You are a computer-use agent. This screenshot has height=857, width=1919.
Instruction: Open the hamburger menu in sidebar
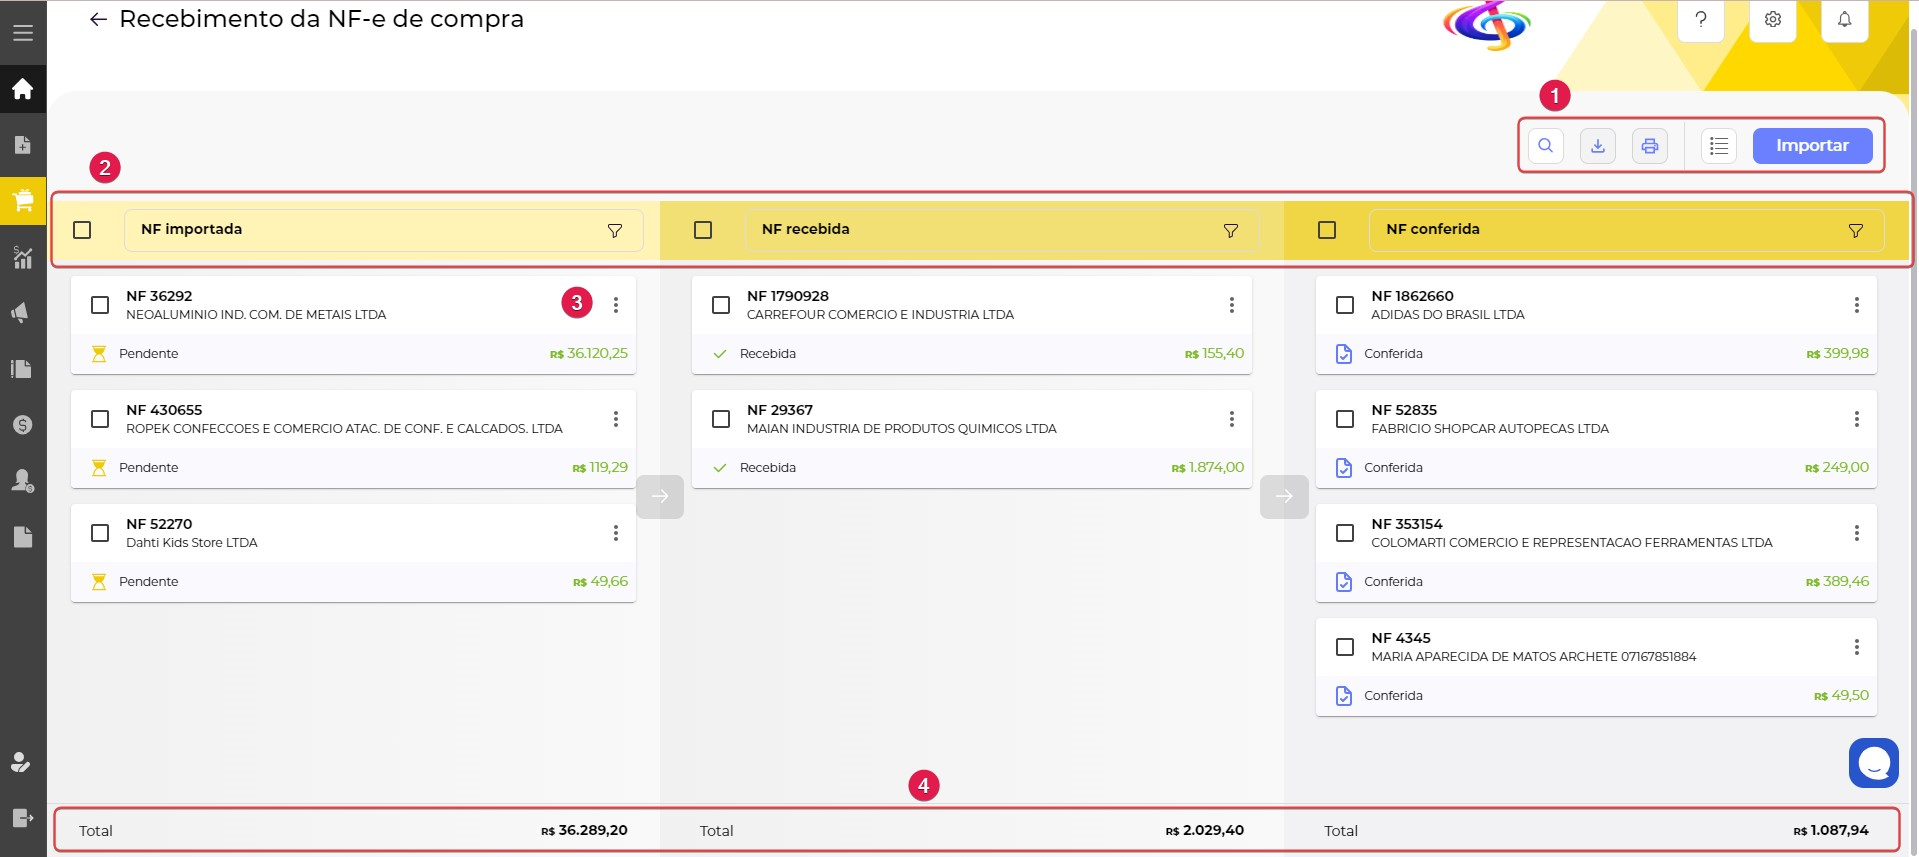pos(23,33)
